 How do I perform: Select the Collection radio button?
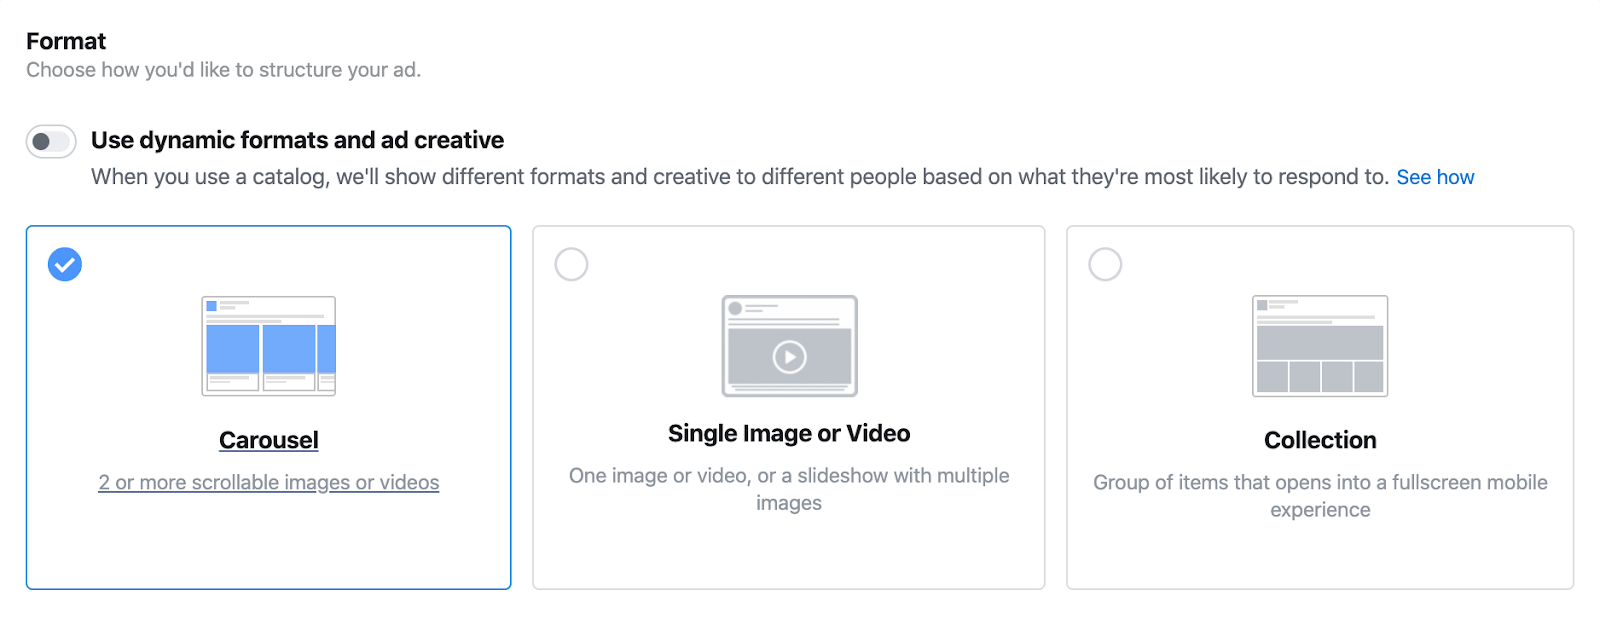[1105, 265]
